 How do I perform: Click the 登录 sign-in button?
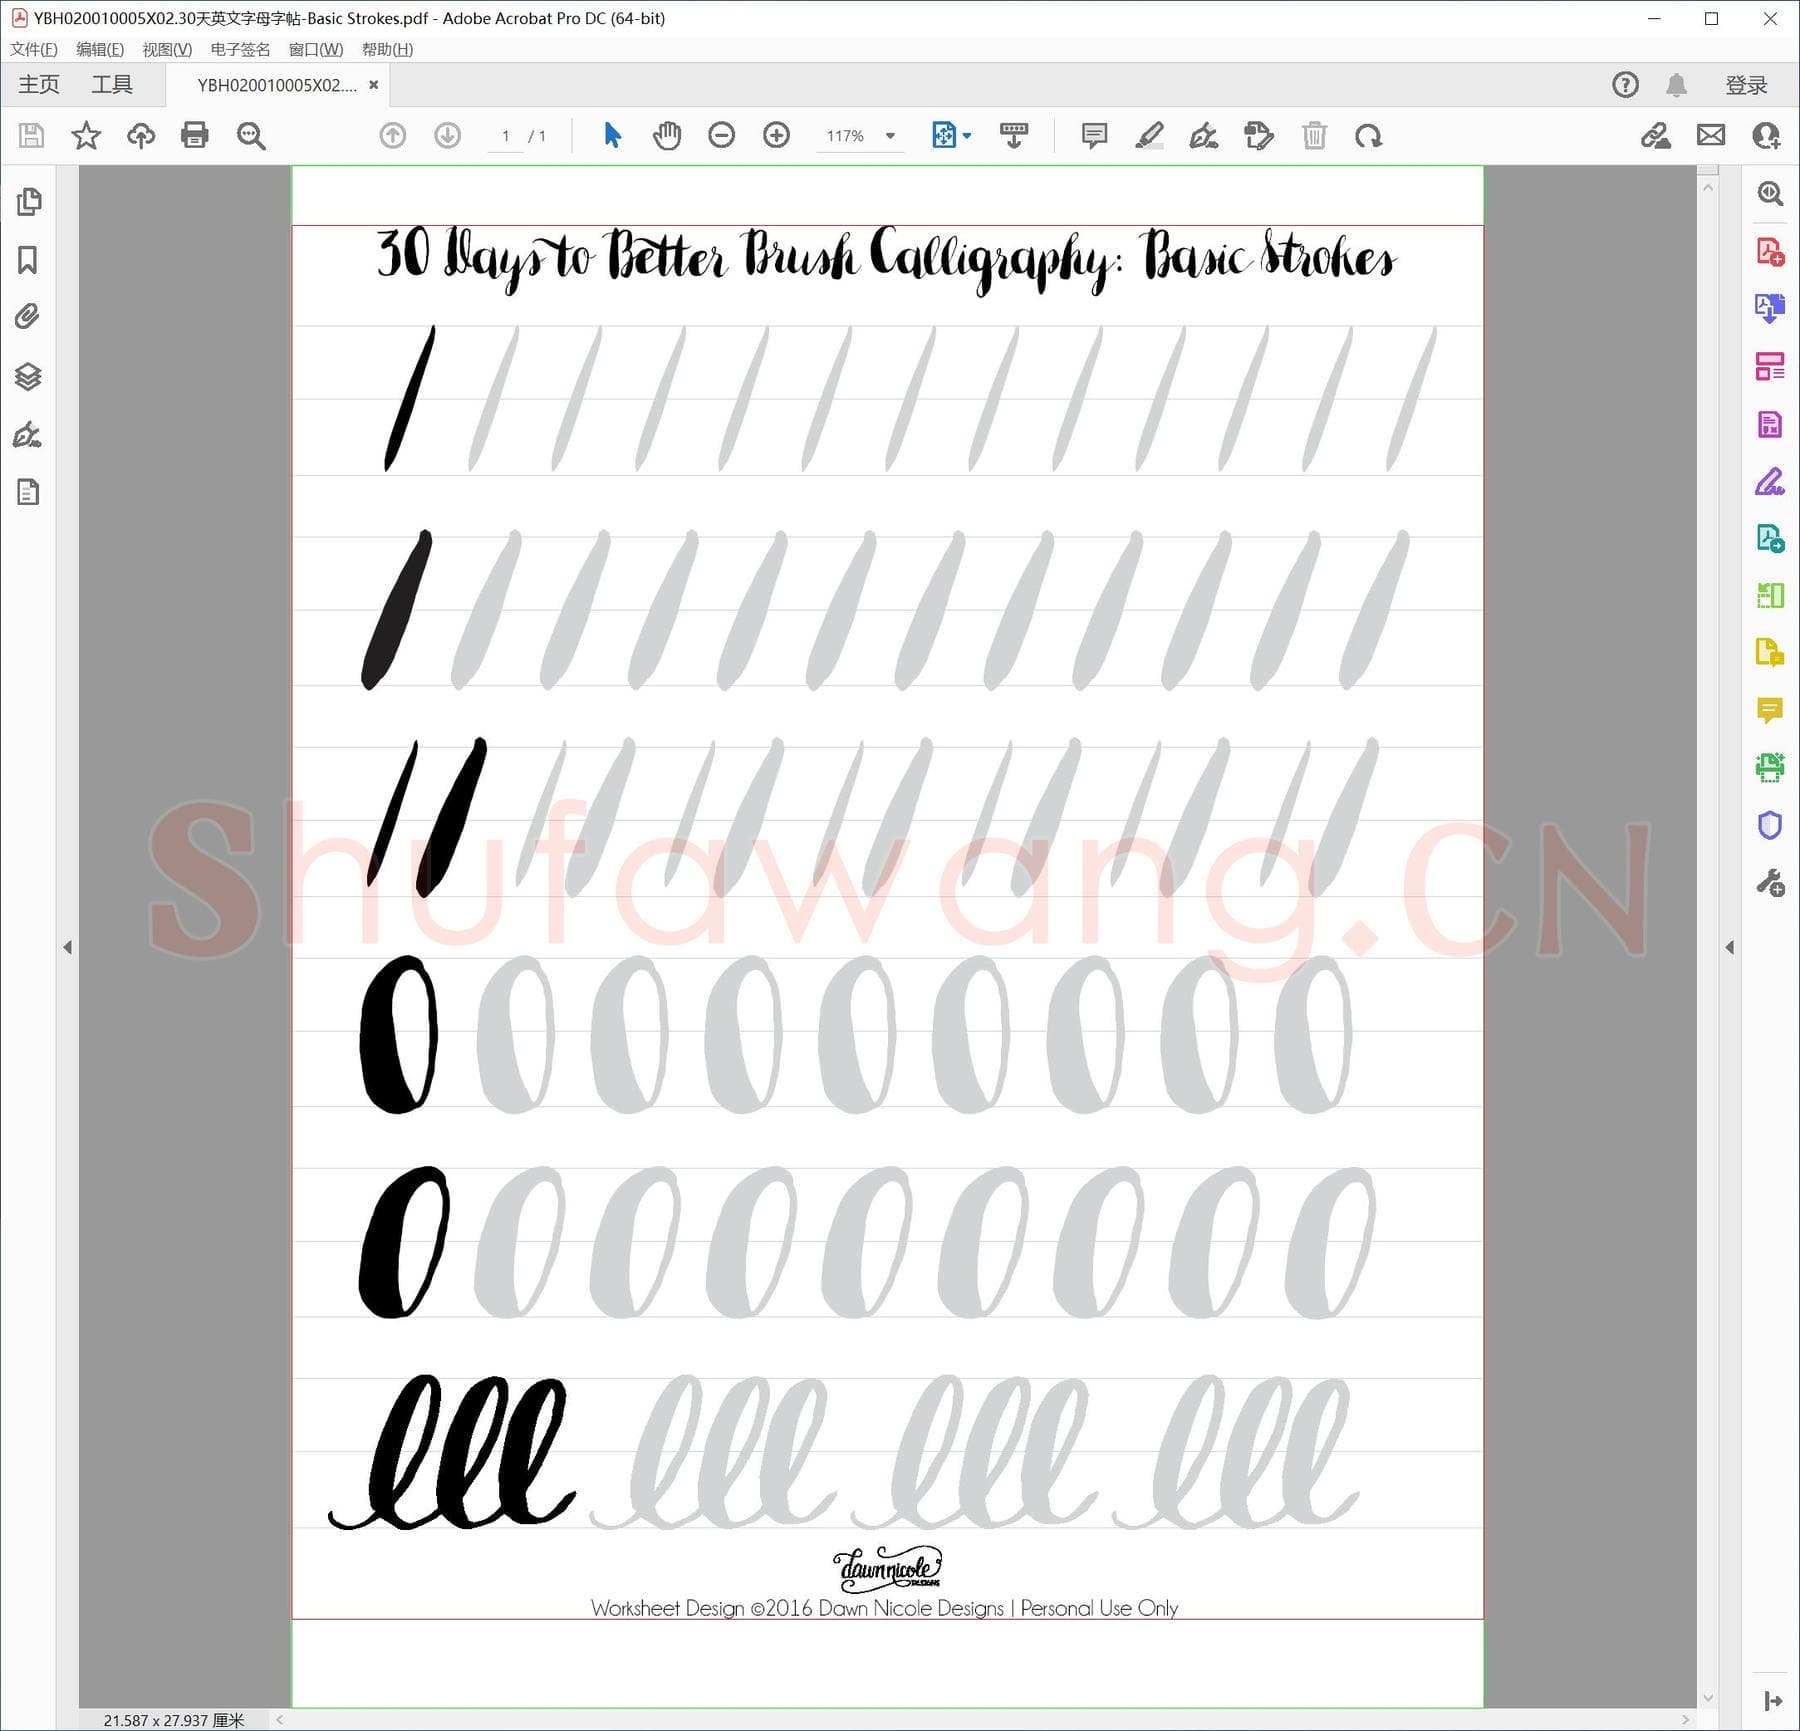tap(1747, 85)
